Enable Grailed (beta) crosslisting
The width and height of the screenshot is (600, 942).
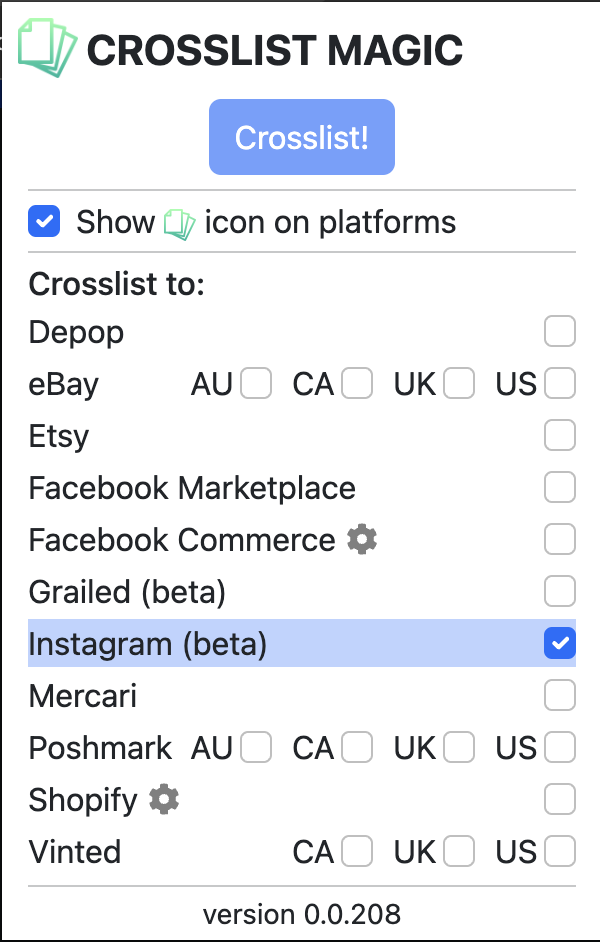click(x=559, y=591)
